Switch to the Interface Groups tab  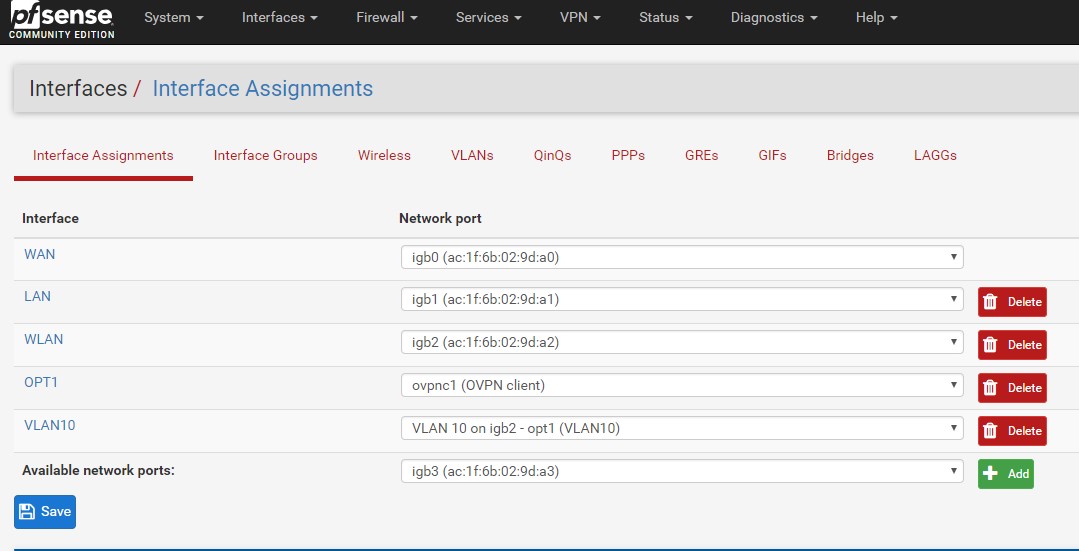tap(265, 155)
